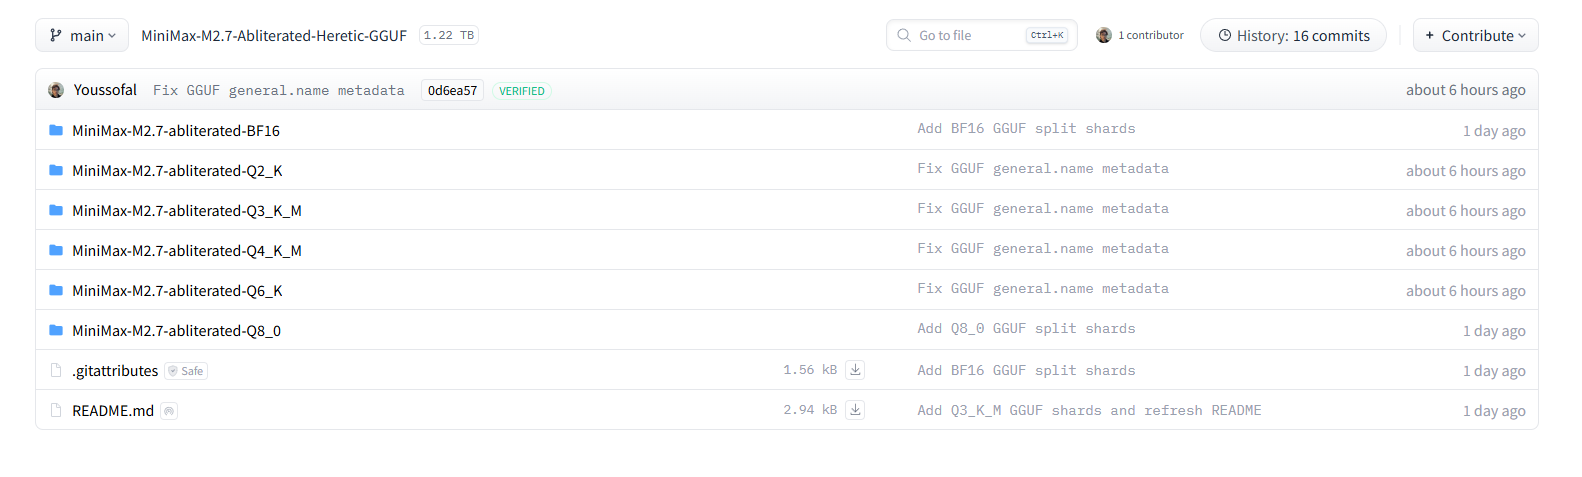Open the MiniMax-M2.7-abliterated-BF16 folder icon
Screen dimensions: 1582x477
[56, 130]
